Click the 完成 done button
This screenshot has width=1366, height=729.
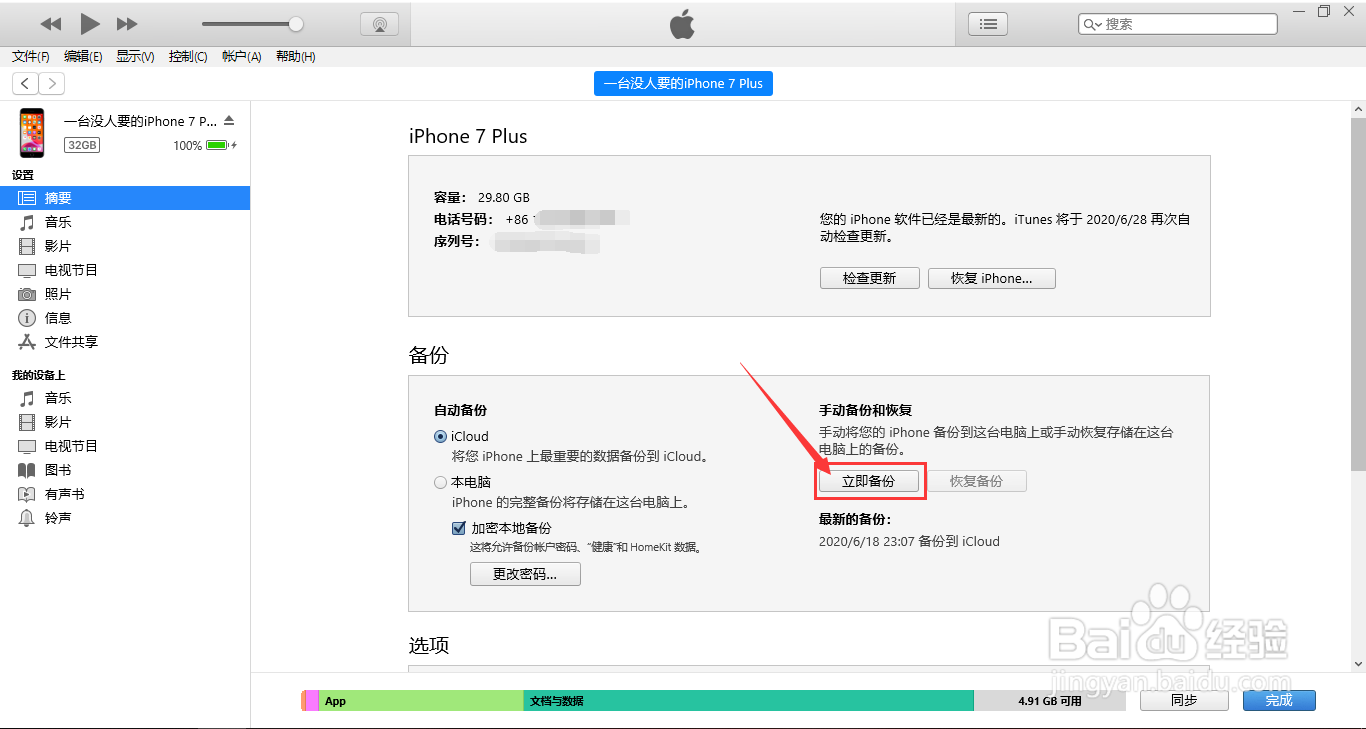coord(1279,700)
